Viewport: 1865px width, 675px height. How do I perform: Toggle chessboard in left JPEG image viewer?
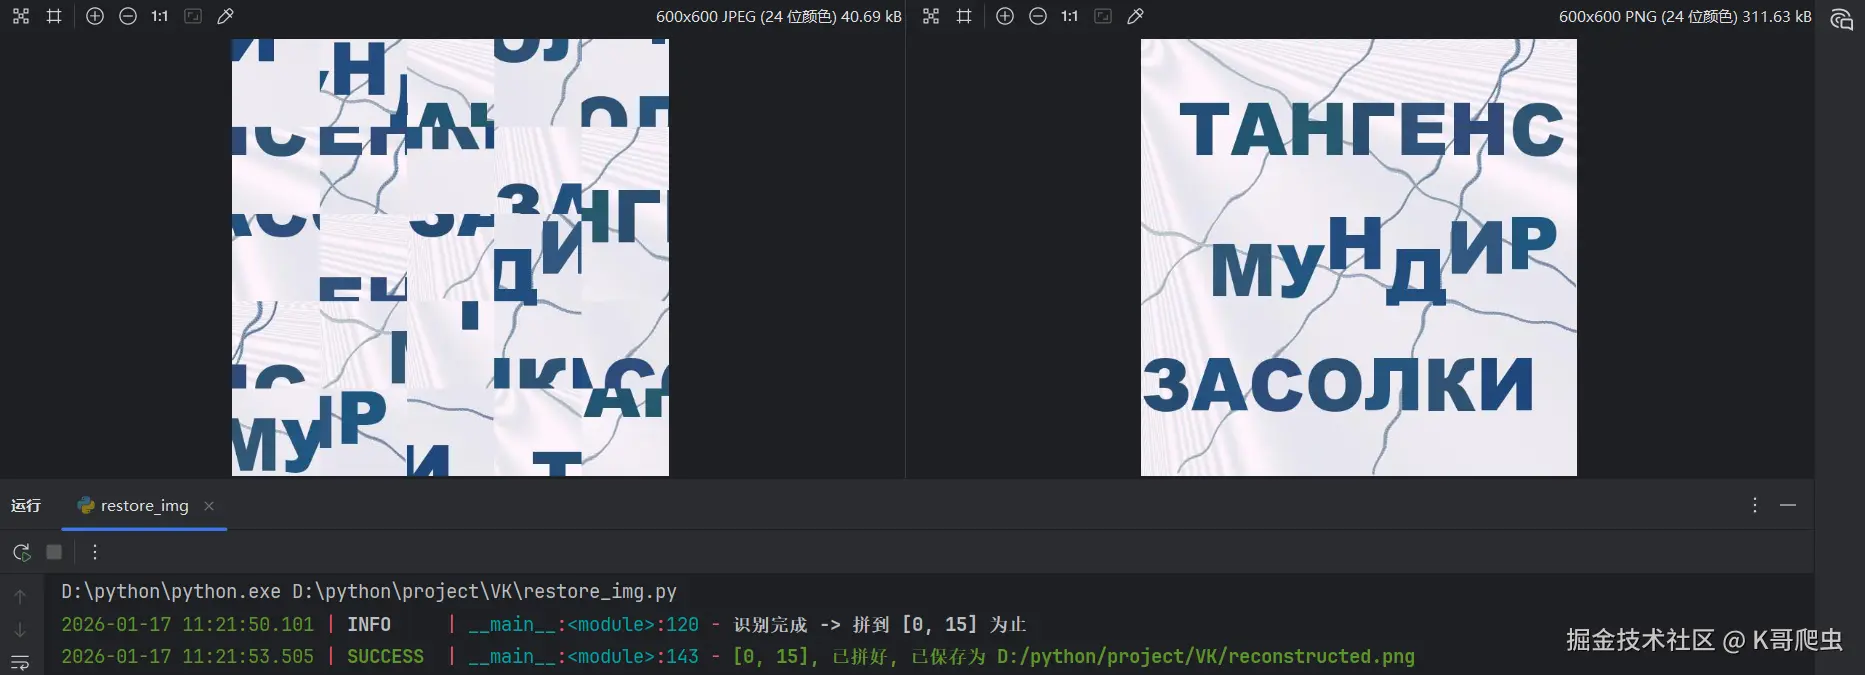pyautogui.click(x=21, y=16)
